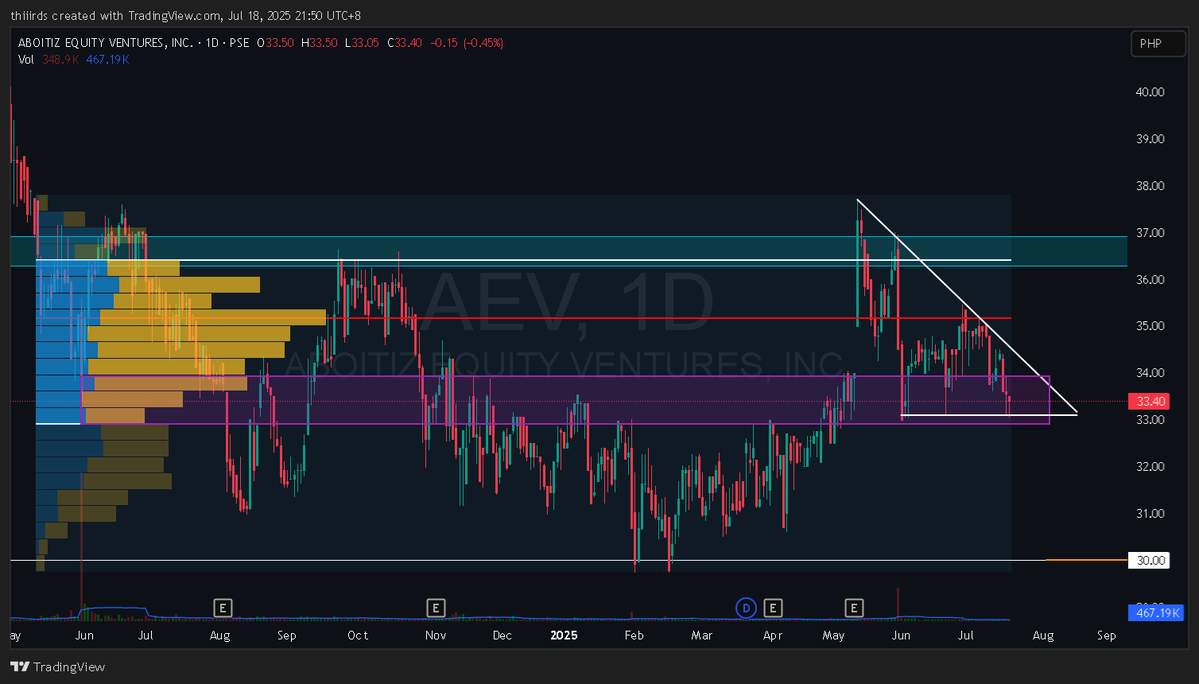Click the Sep label at far right of time axis

1106,635
